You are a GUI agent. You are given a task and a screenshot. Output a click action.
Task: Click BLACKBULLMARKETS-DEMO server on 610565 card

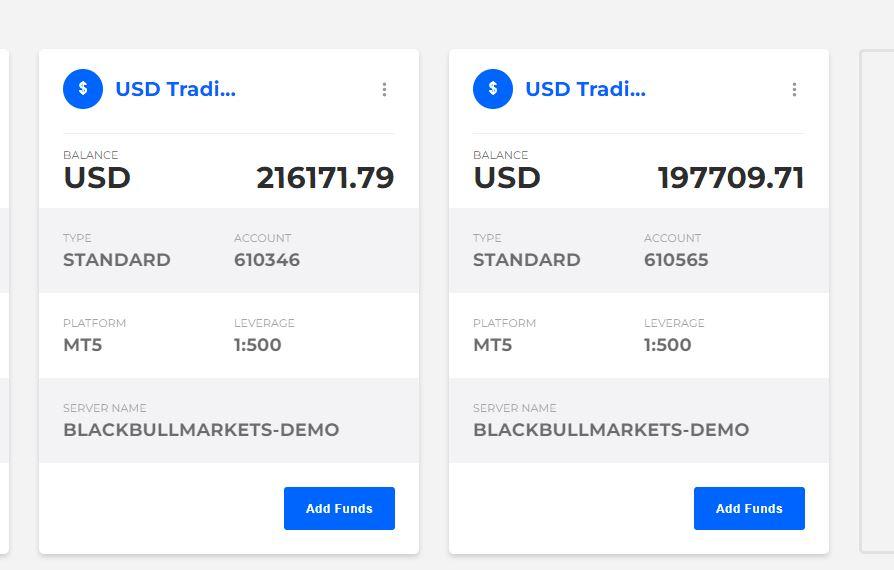(611, 430)
